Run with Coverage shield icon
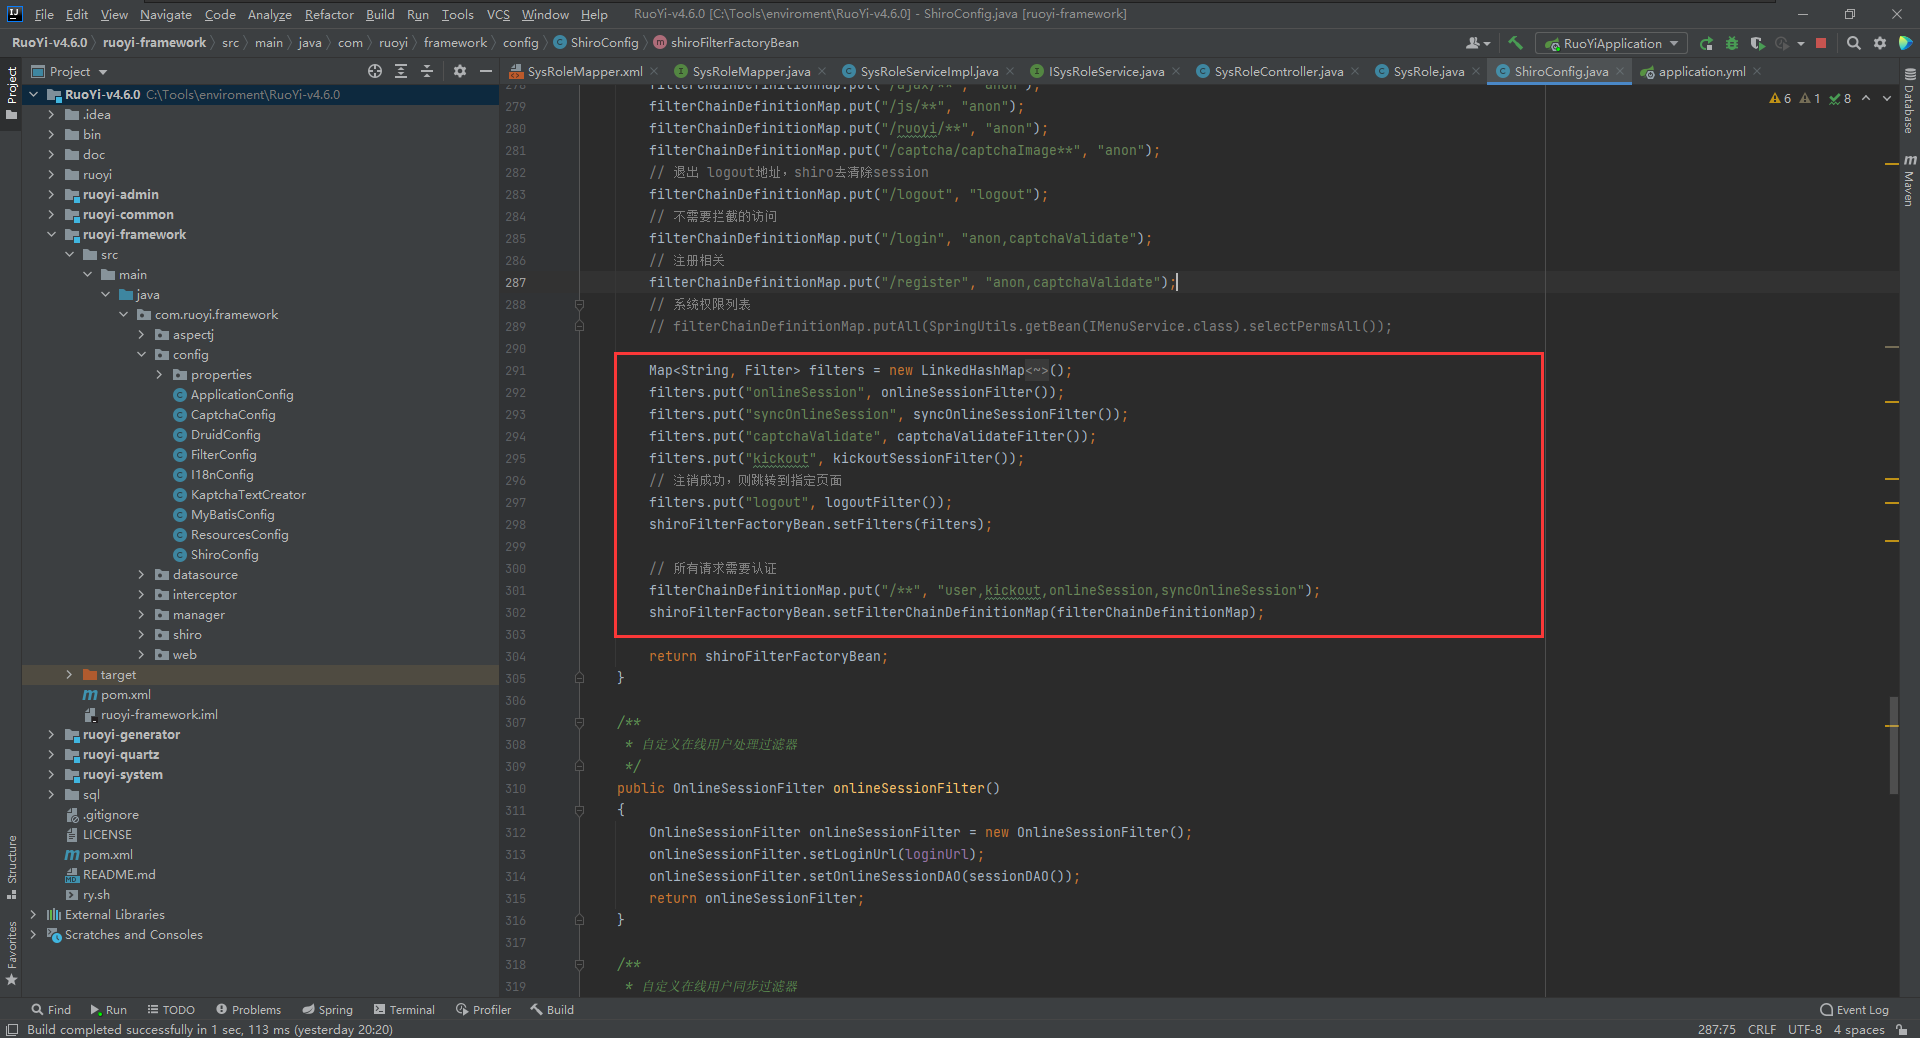The width and height of the screenshot is (1920, 1038). point(1757,43)
